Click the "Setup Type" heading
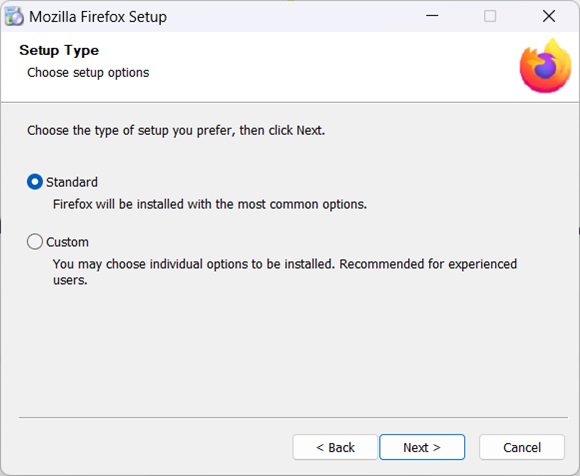The image size is (580, 476). [x=59, y=51]
